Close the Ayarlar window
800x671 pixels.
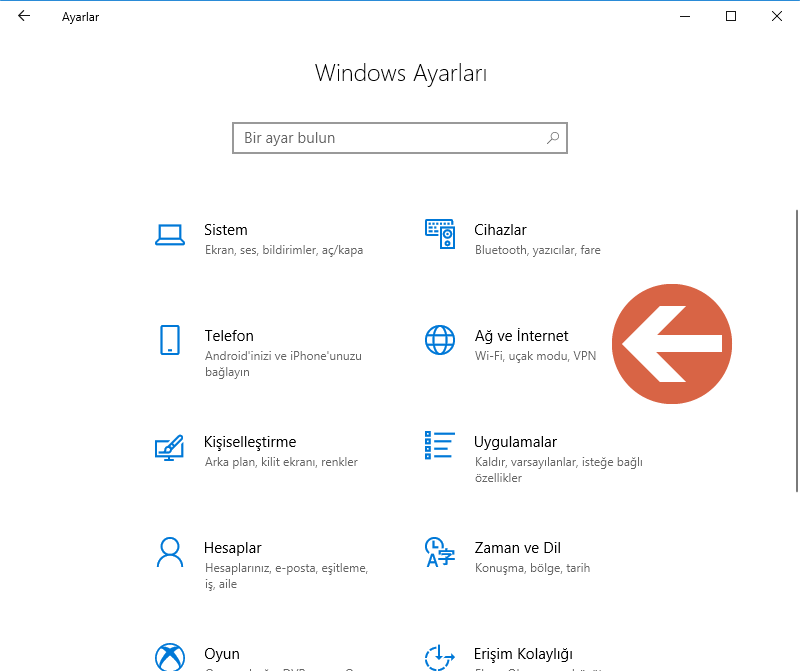click(777, 16)
